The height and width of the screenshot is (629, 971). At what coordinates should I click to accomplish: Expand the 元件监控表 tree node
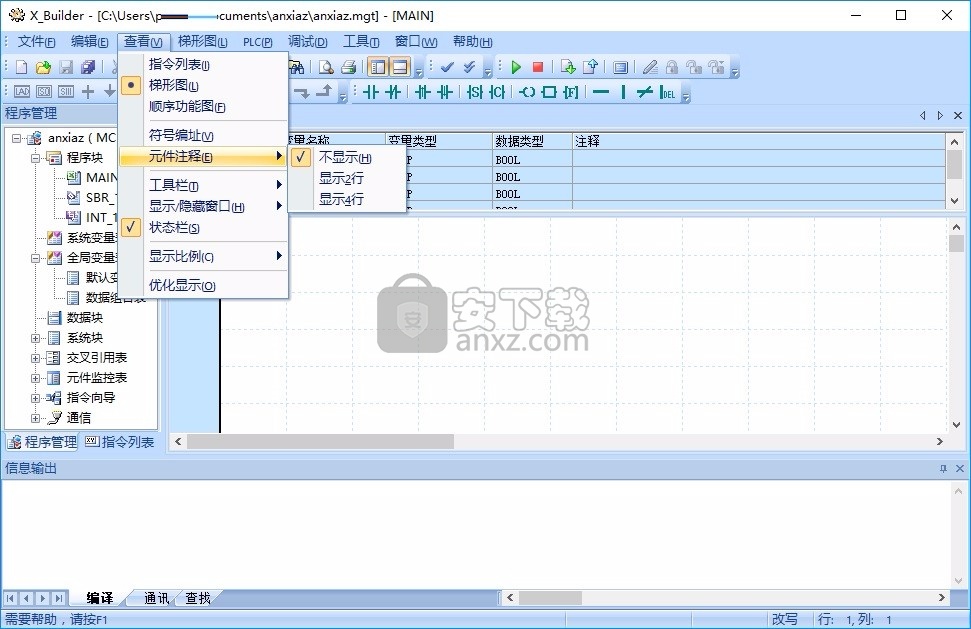tap(36, 378)
